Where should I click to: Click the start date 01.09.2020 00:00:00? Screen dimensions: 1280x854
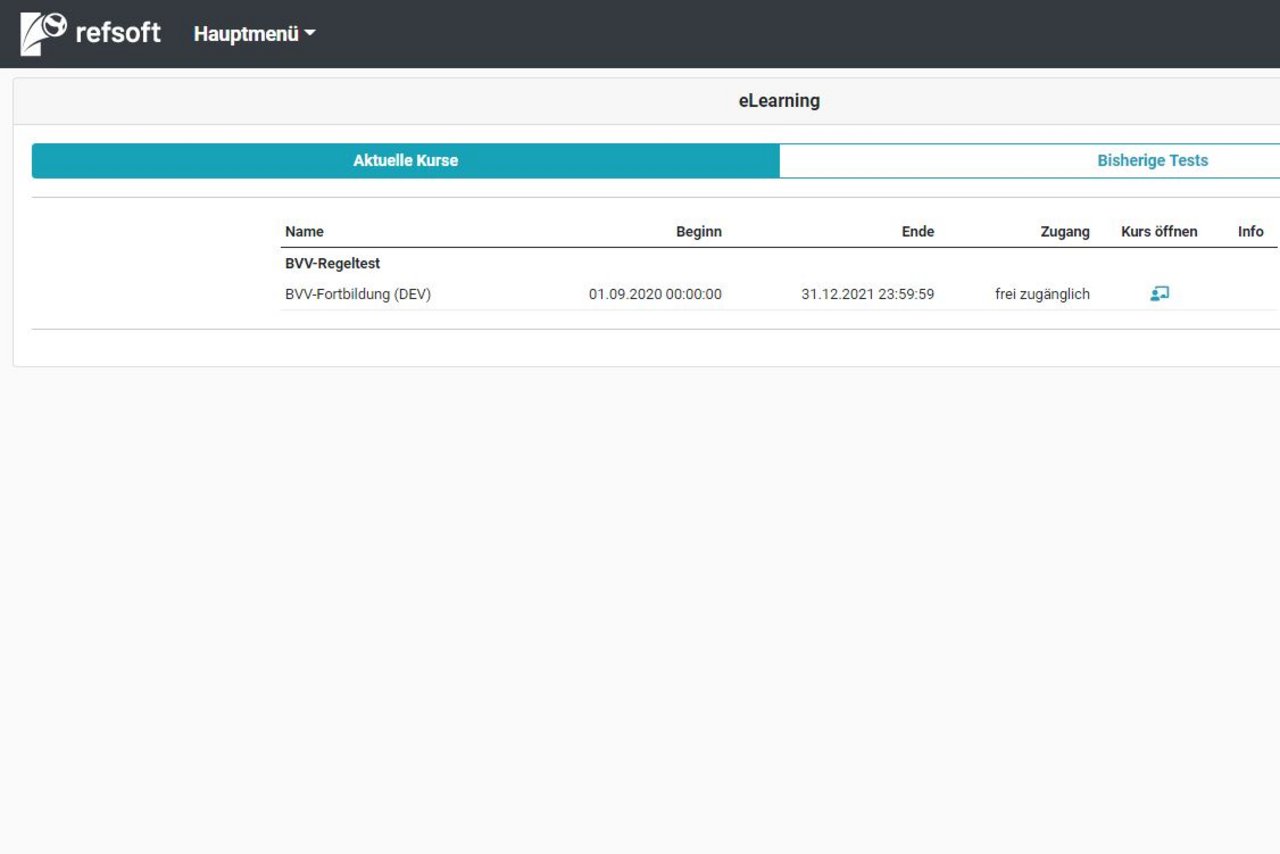point(654,294)
